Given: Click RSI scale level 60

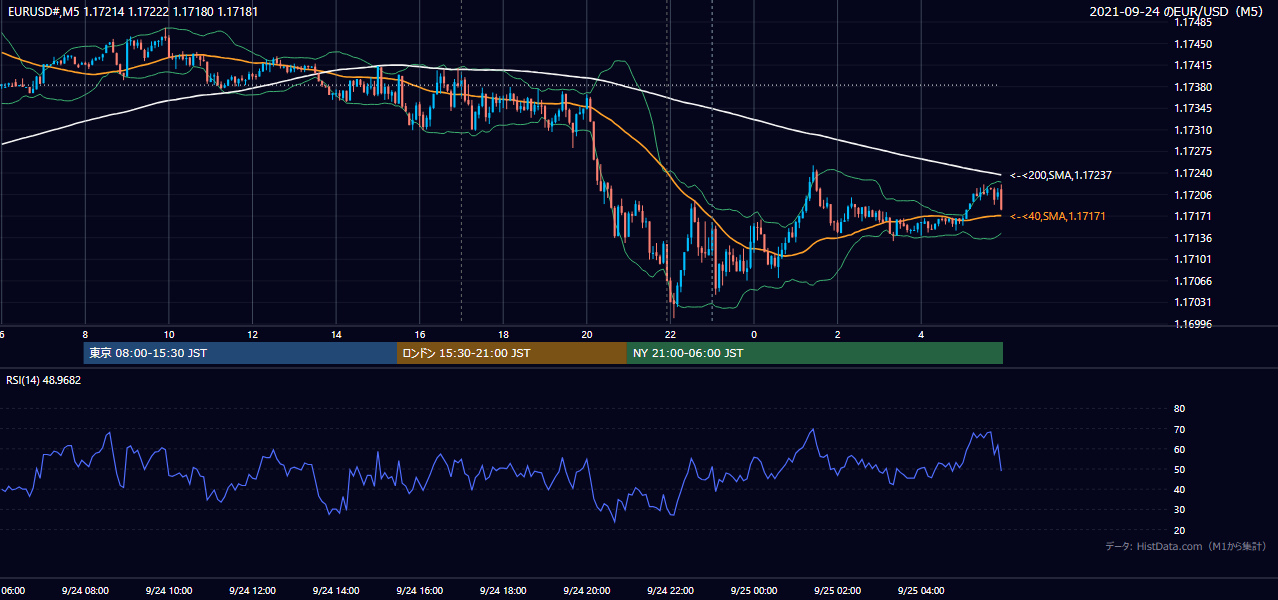Looking at the screenshot, I should pos(1179,449).
